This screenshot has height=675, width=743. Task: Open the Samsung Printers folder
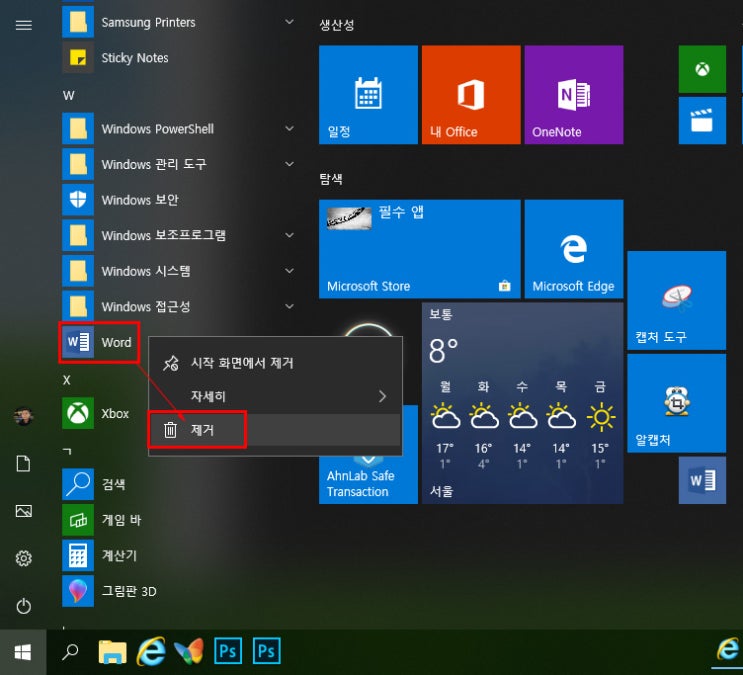pos(178,22)
